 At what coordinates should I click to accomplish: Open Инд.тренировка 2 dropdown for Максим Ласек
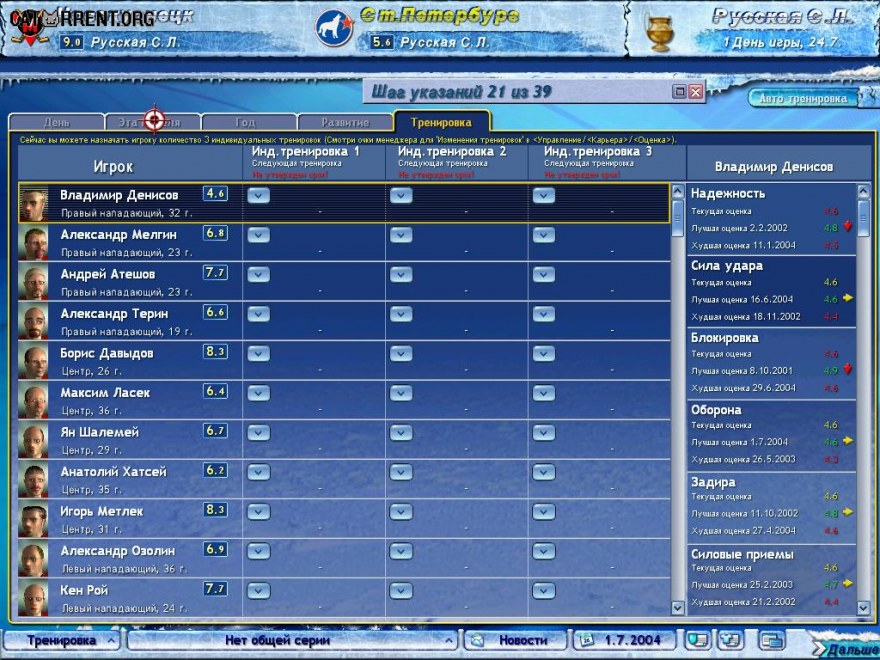pos(401,393)
